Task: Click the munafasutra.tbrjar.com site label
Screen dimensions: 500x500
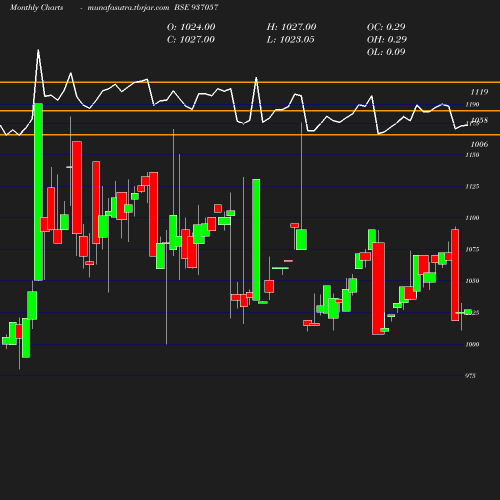Action: click(x=128, y=7)
